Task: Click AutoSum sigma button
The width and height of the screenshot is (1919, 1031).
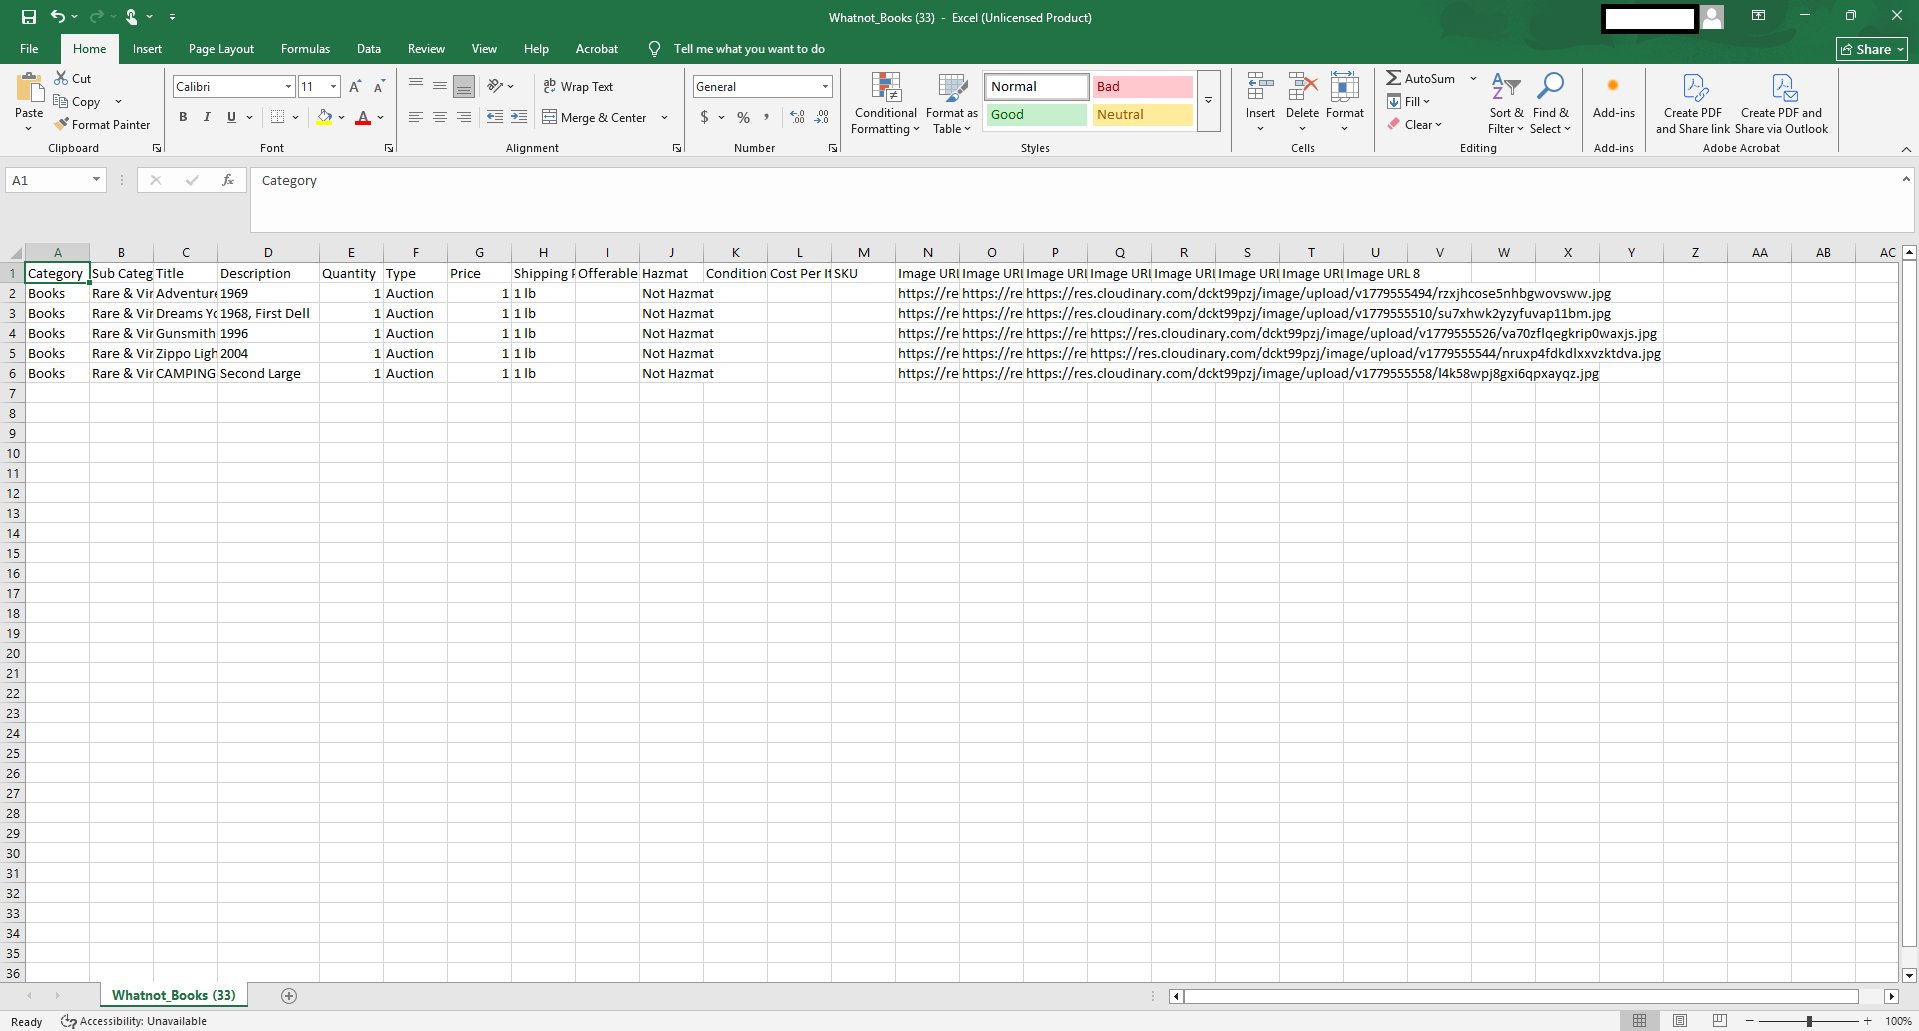Action: coord(1421,78)
